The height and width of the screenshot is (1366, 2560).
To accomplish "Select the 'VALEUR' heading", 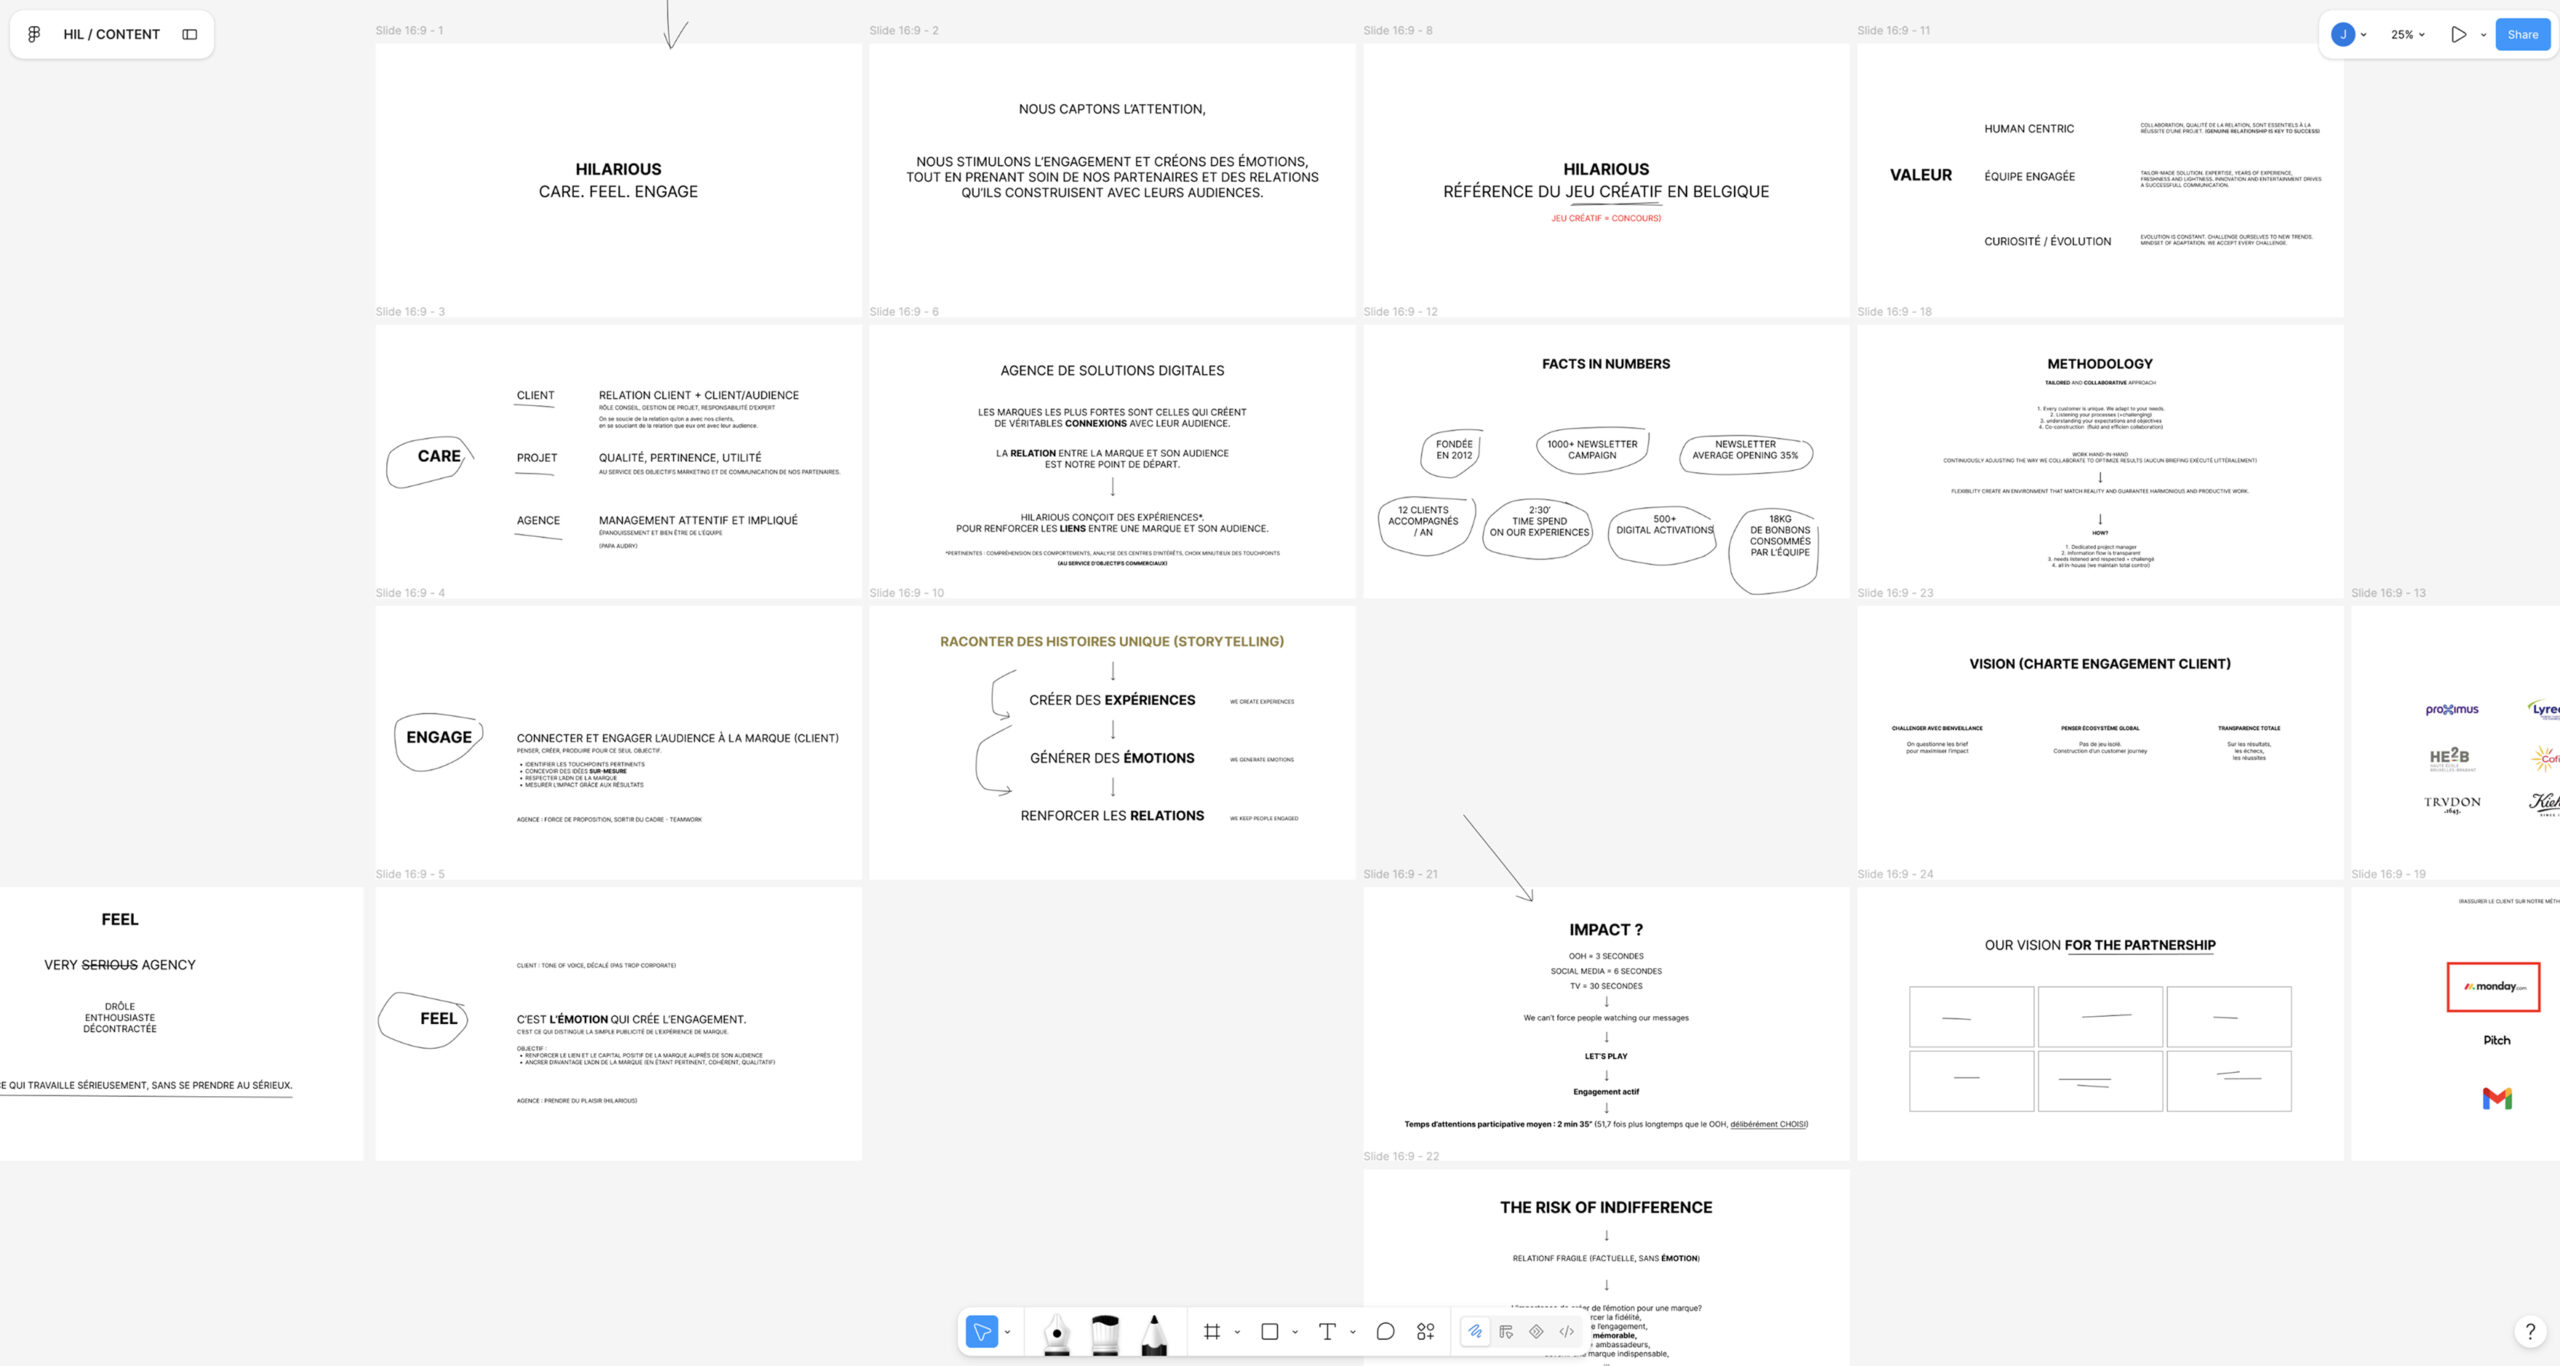I will pyautogui.click(x=1920, y=175).
